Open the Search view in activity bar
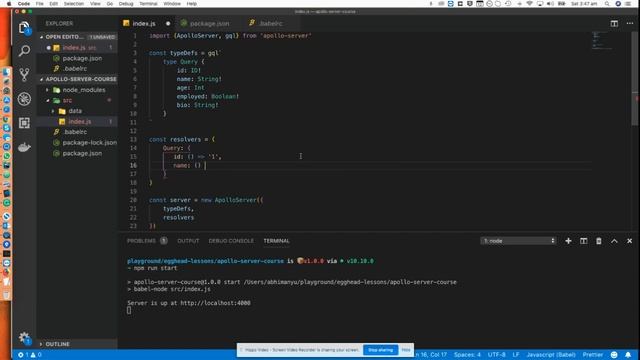This screenshot has width=640, height=360. 24,51
